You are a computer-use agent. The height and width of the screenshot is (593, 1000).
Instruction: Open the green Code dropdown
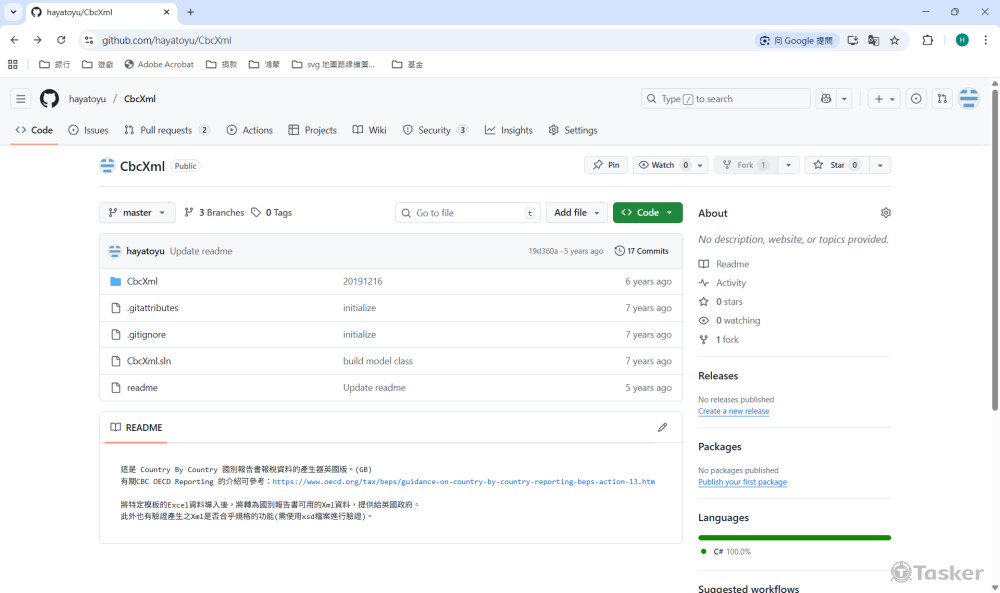pyautogui.click(x=647, y=213)
